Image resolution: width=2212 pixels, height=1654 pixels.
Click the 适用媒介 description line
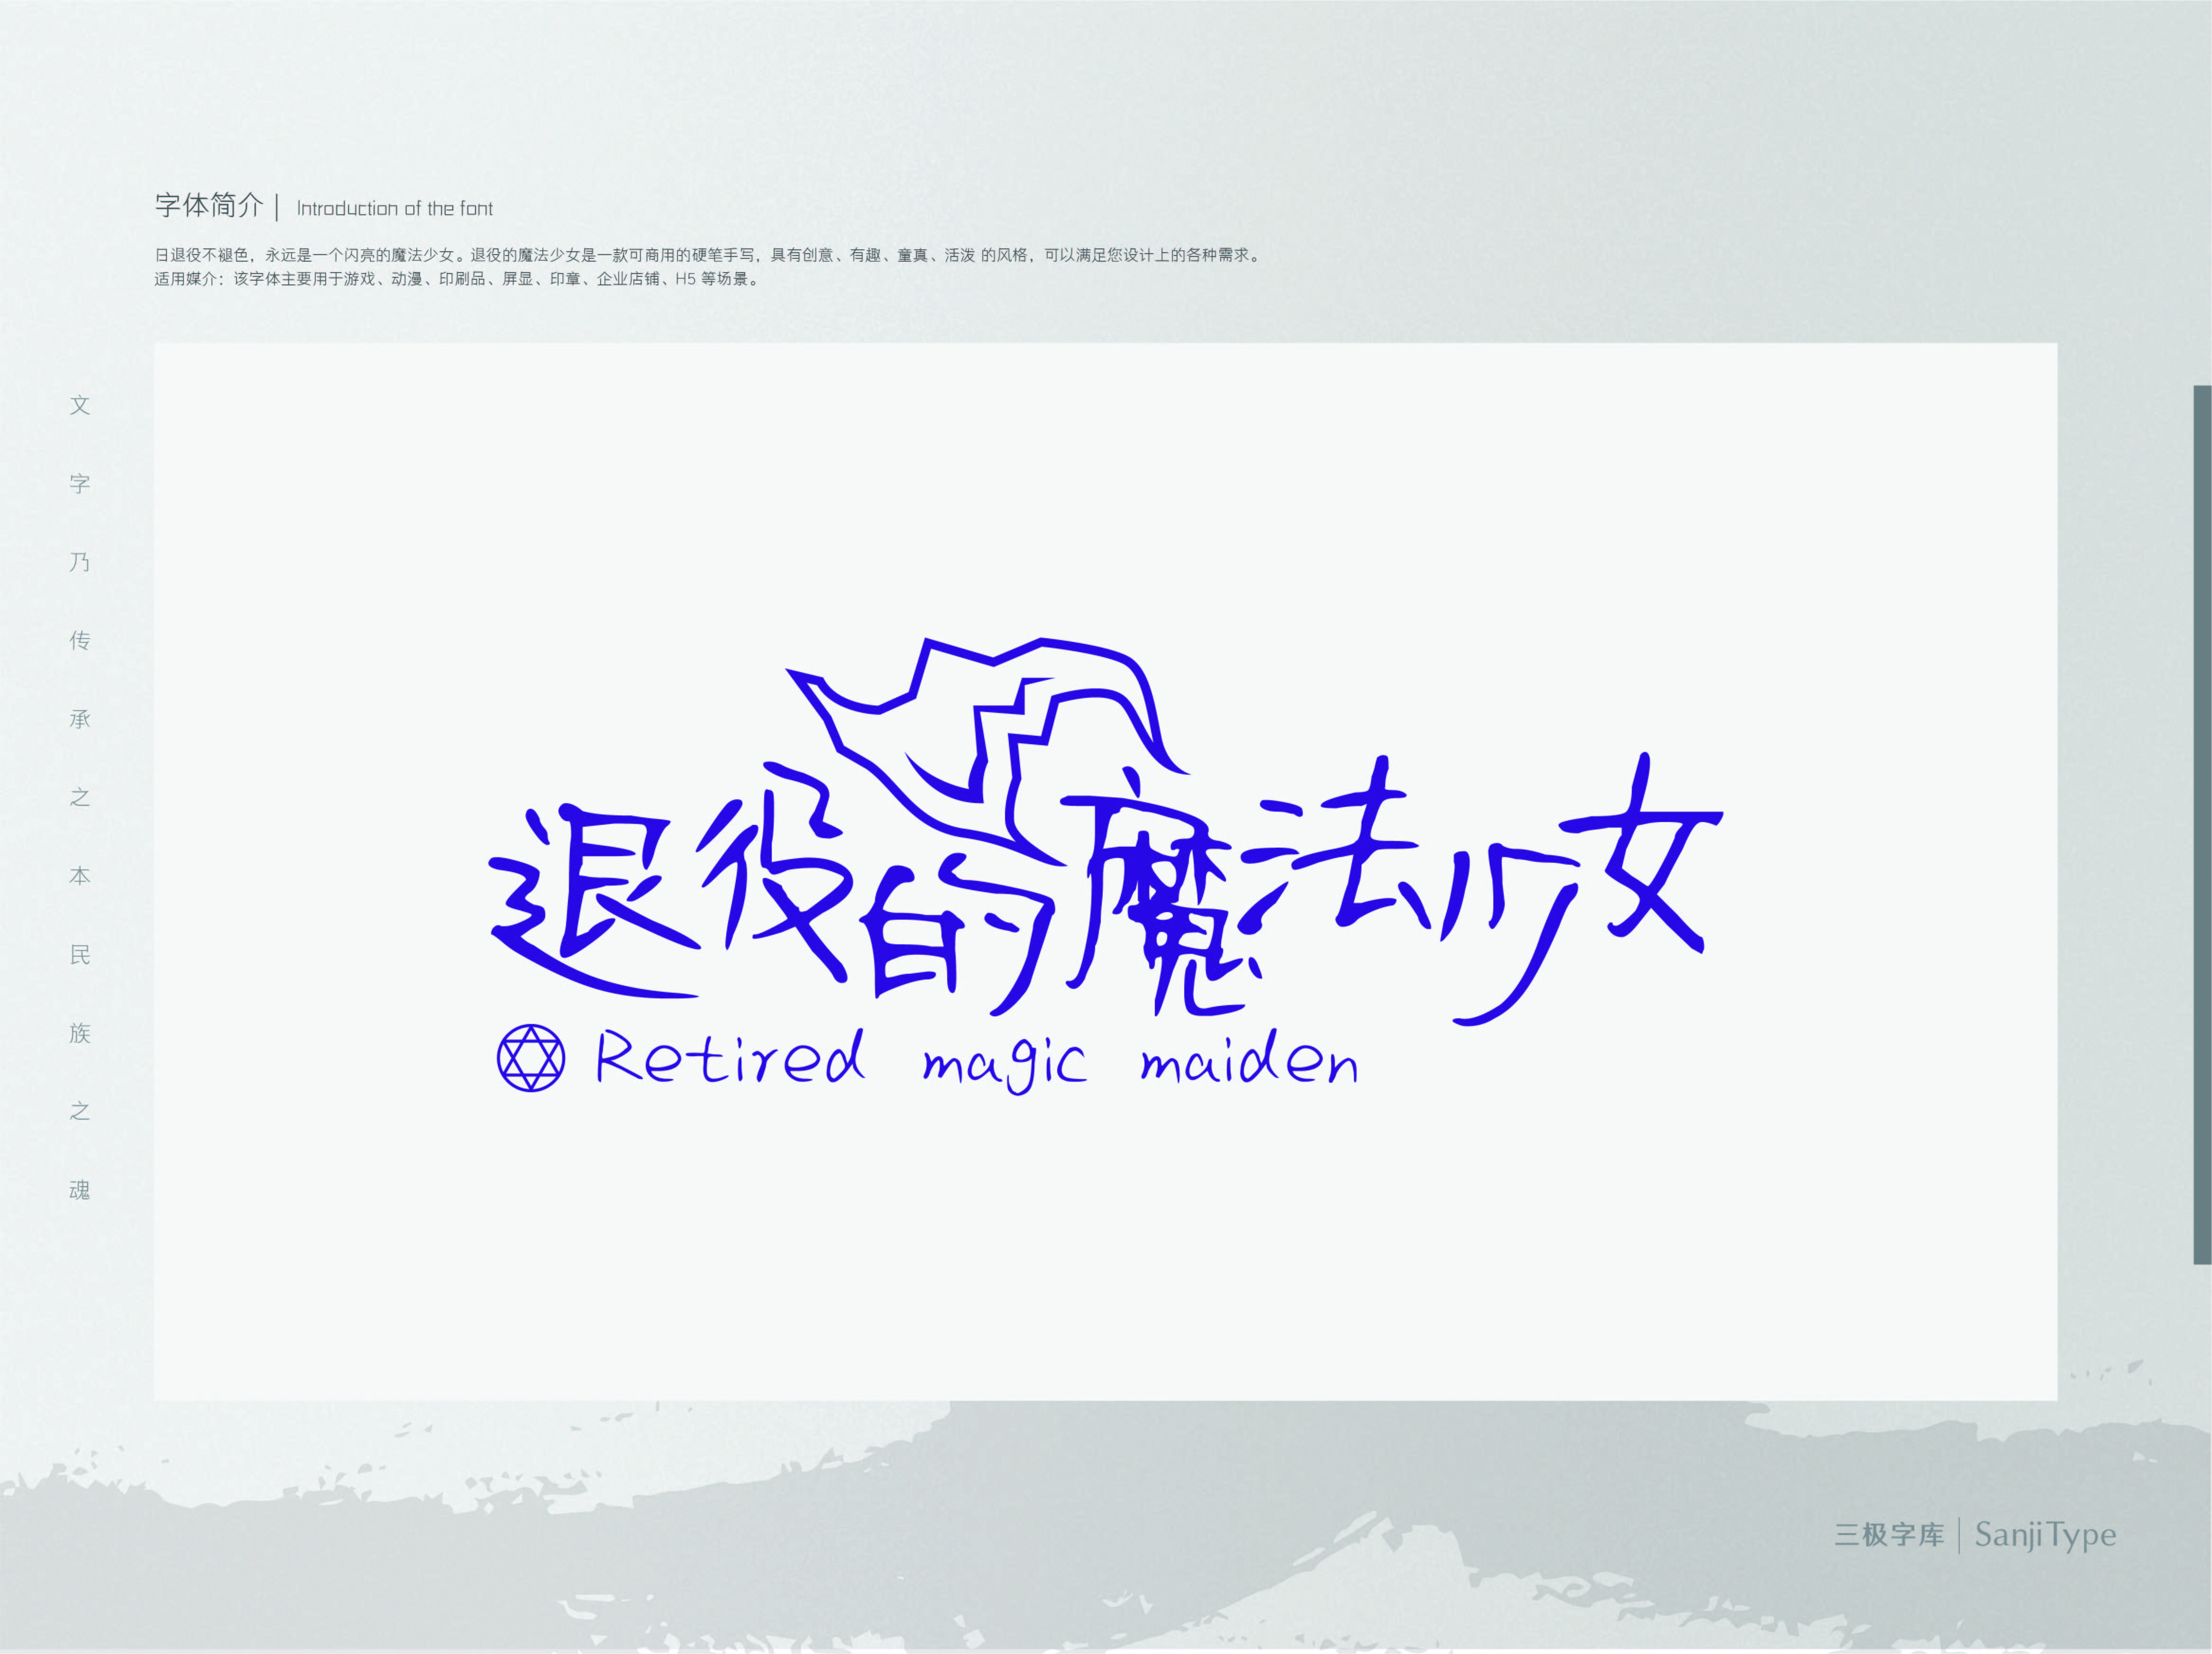[x=458, y=279]
